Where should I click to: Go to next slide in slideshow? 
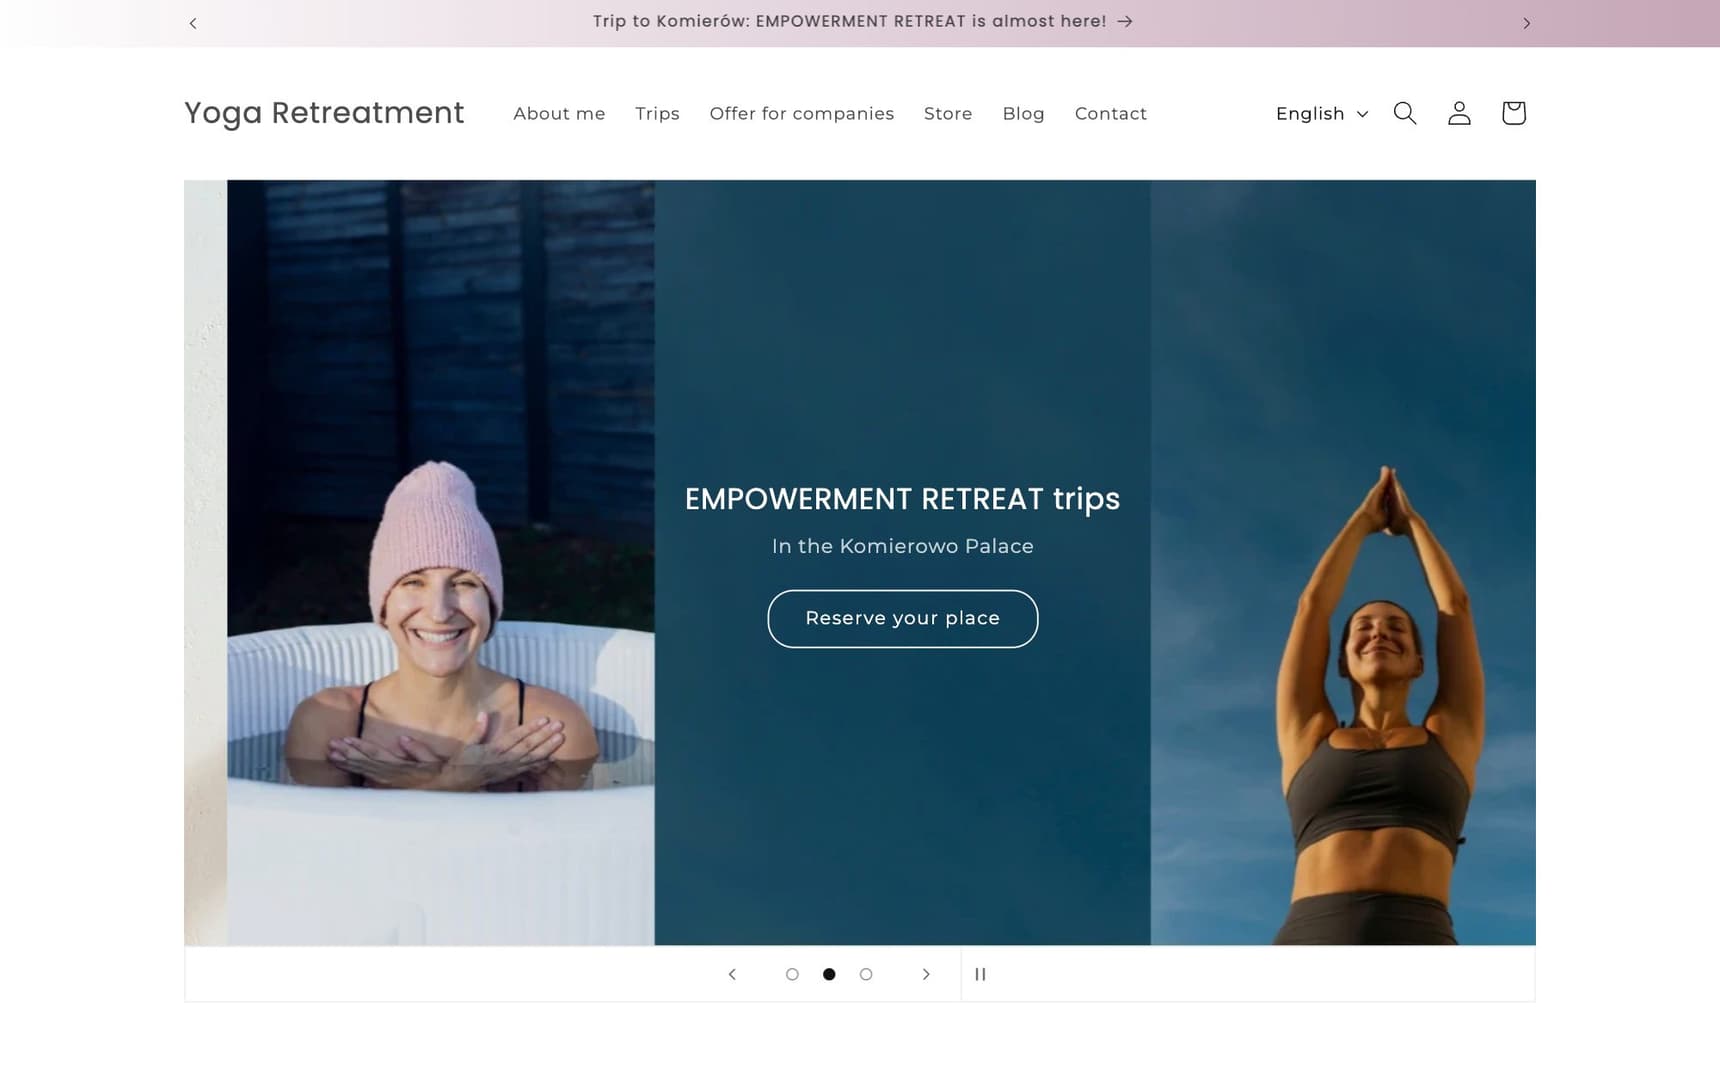point(926,974)
